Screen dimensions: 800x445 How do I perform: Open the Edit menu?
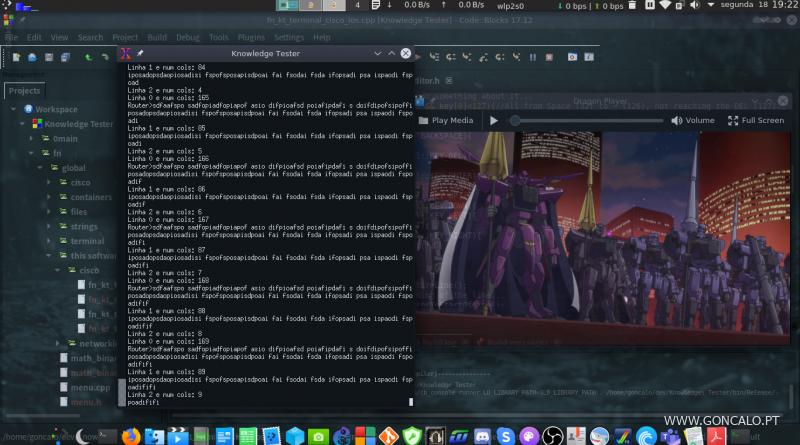click(x=34, y=37)
